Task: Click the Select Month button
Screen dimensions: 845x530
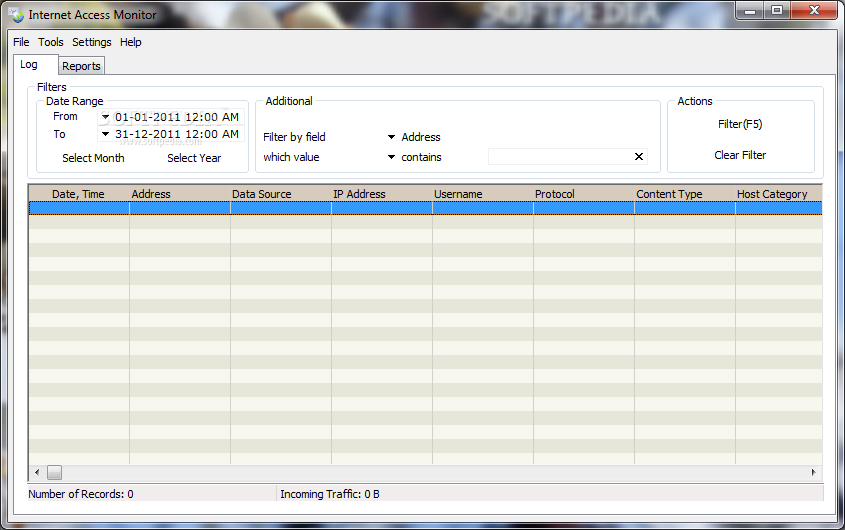Action: pyautogui.click(x=93, y=158)
